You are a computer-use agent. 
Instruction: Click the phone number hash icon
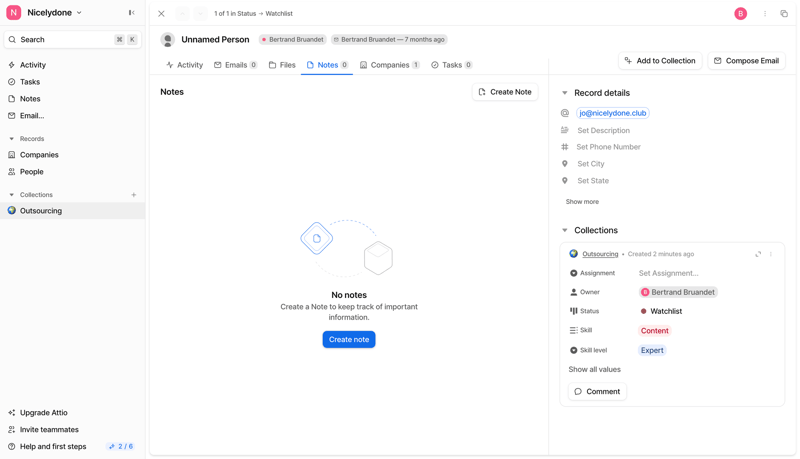[565, 147]
